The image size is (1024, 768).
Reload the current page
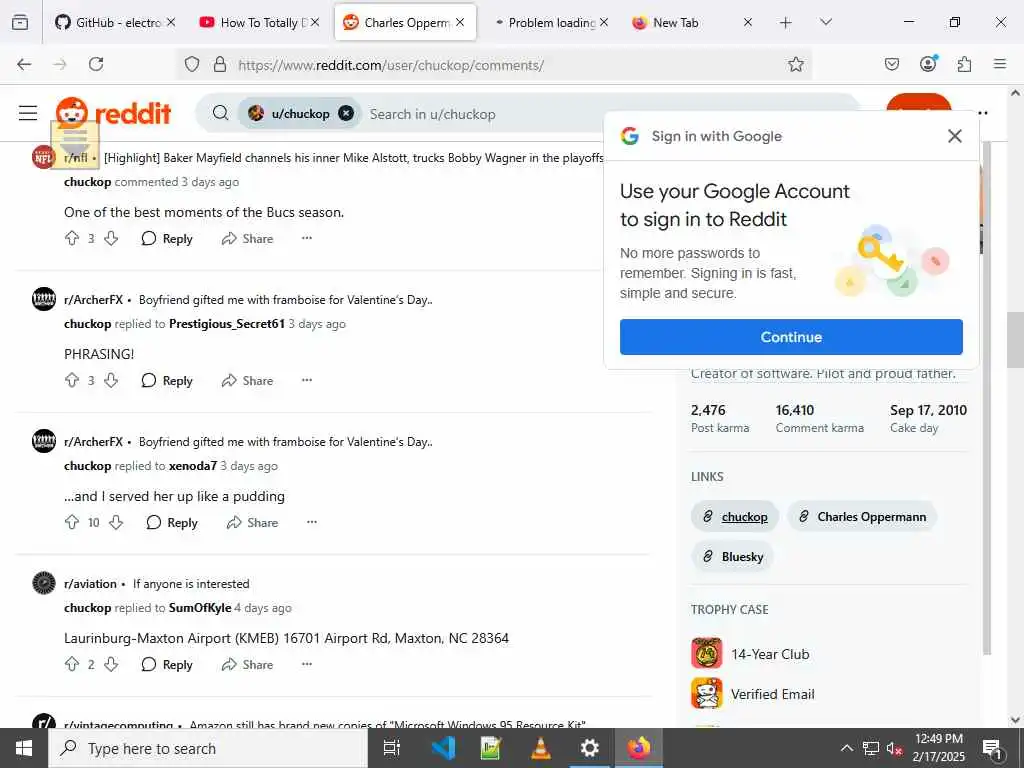click(96, 64)
